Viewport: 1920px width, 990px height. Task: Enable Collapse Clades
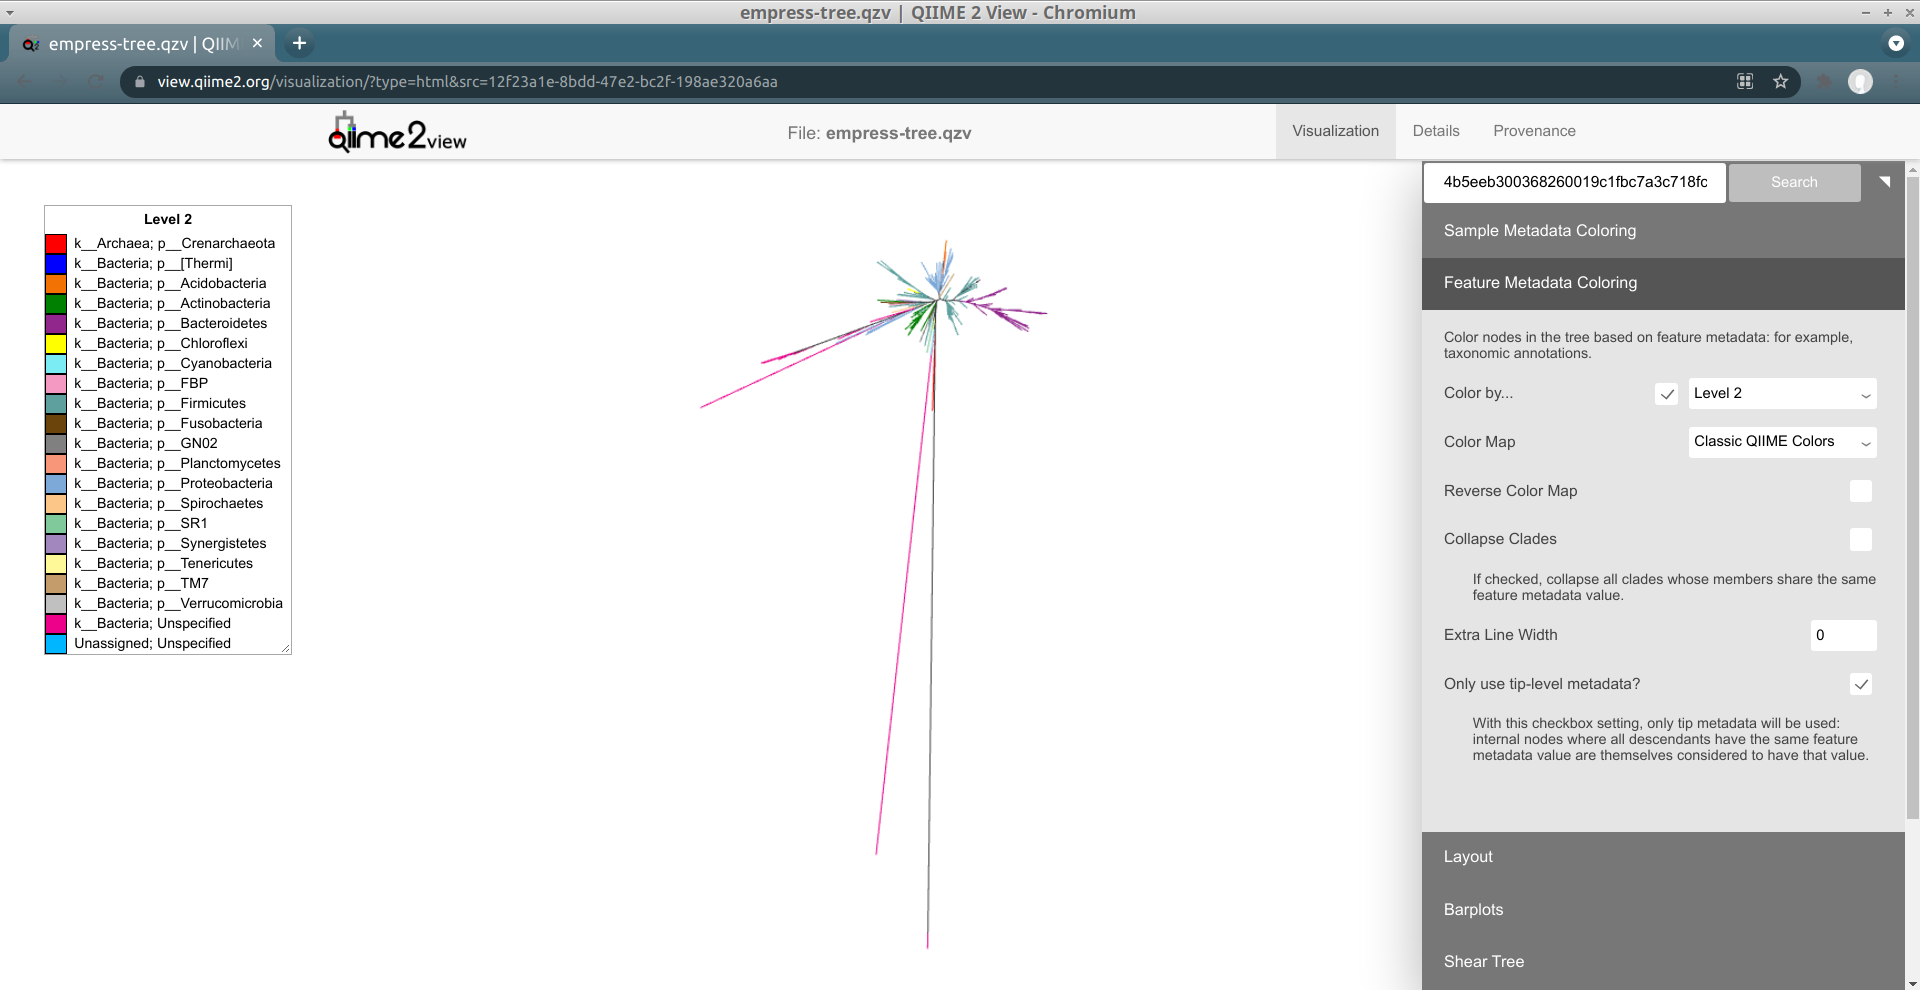point(1860,539)
